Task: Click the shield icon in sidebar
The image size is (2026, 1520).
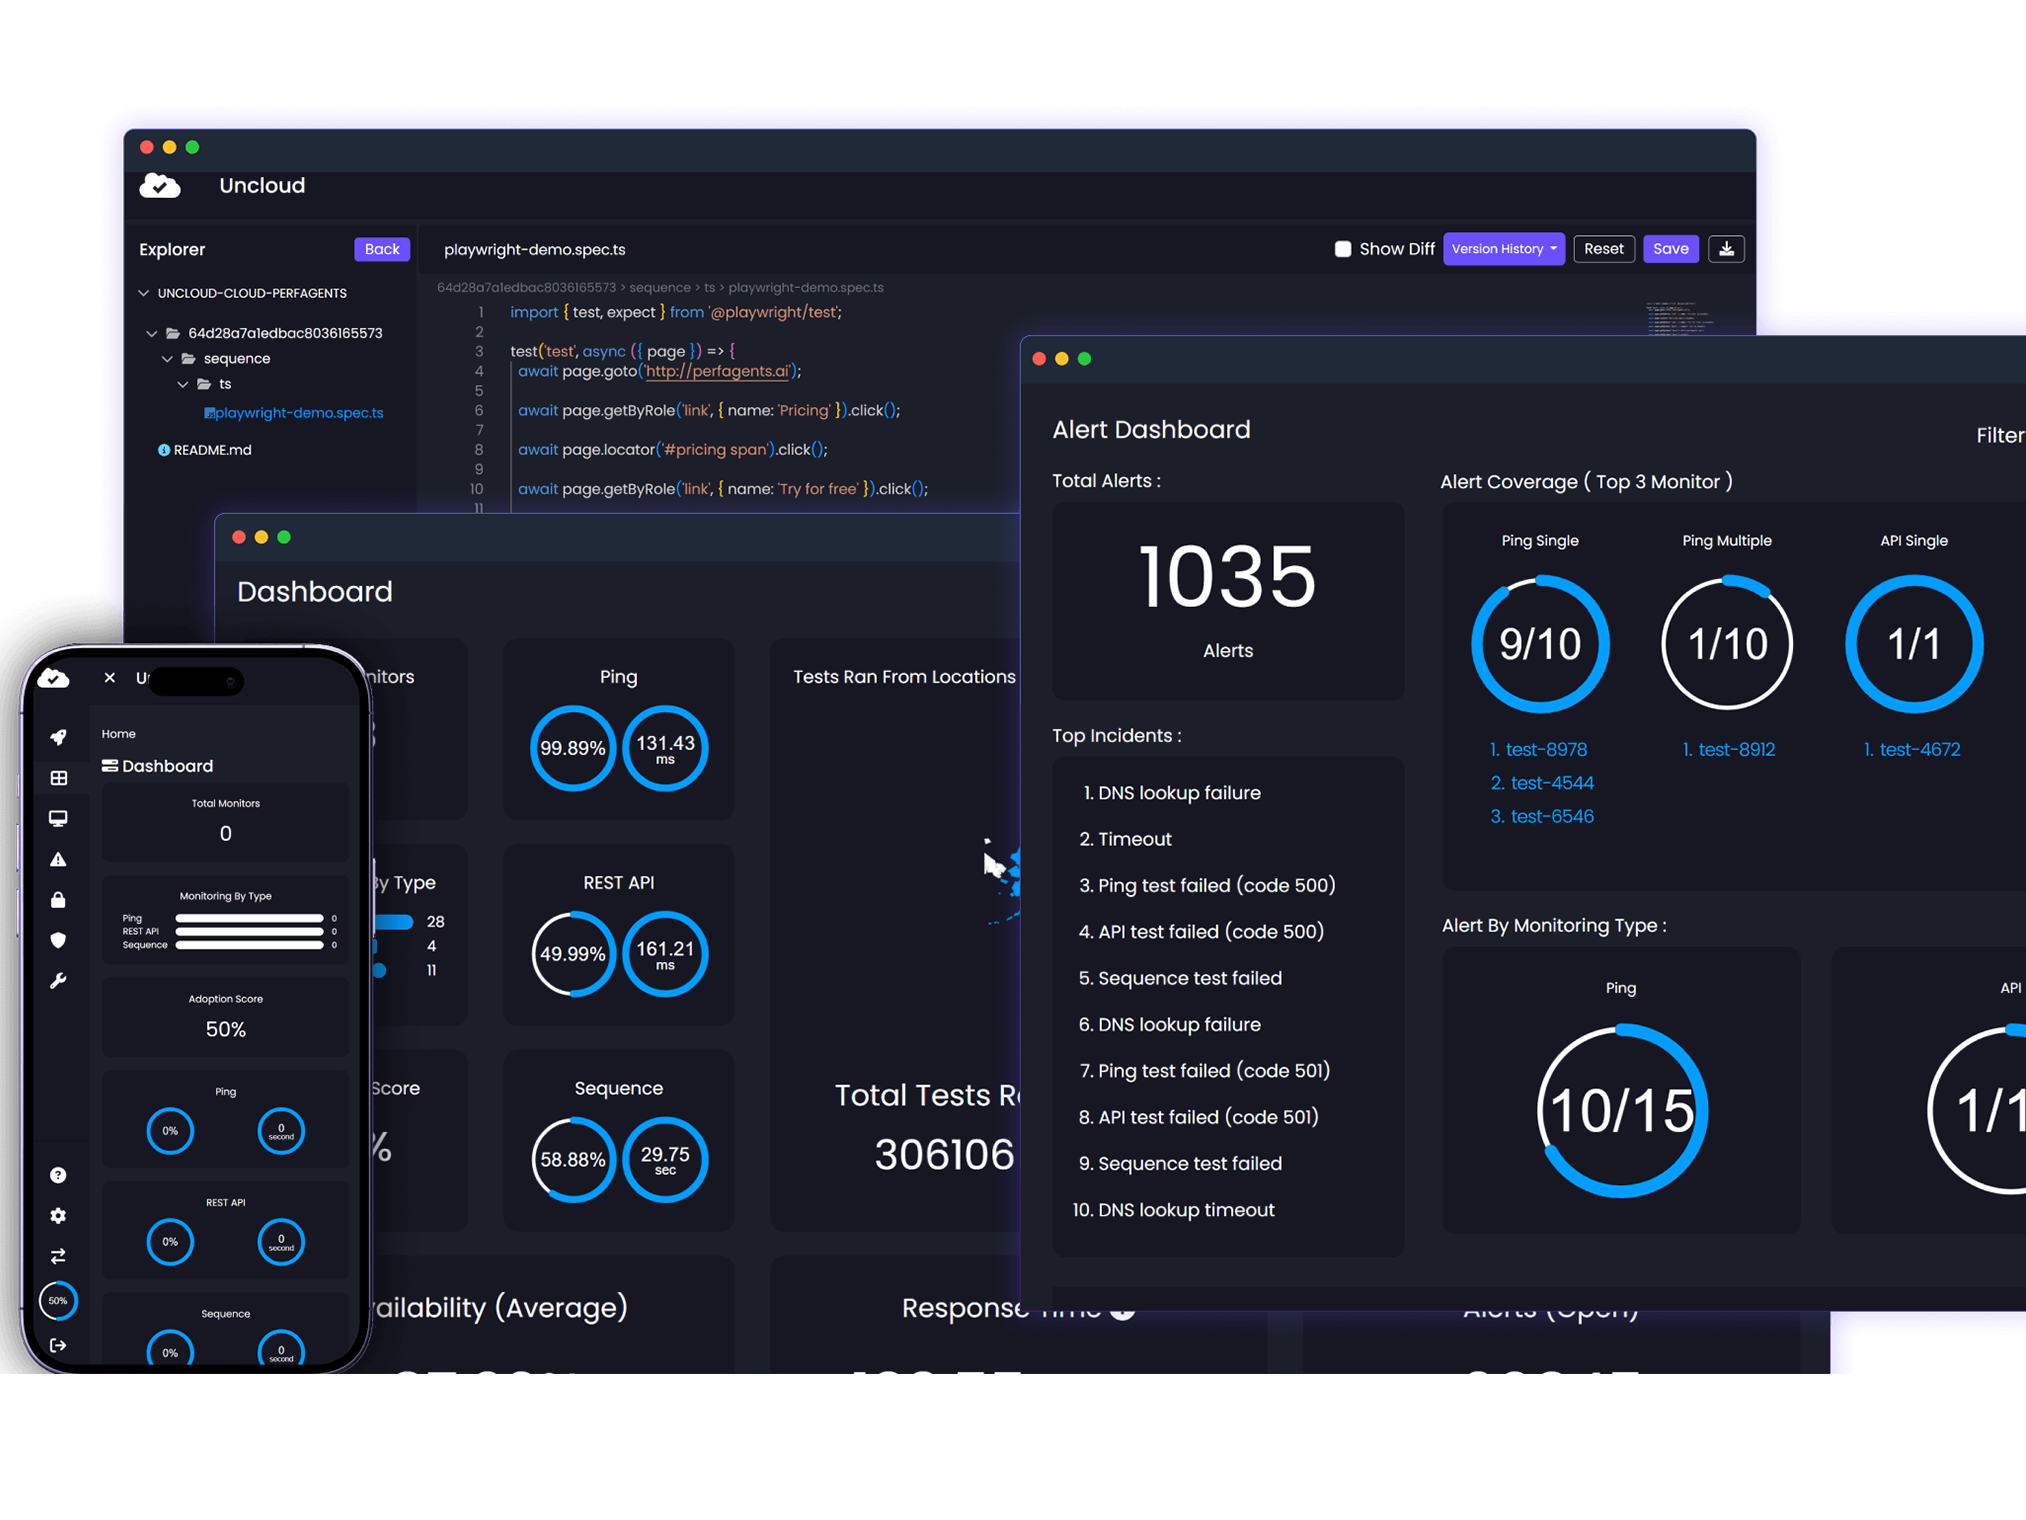Action: click(59, 940)
